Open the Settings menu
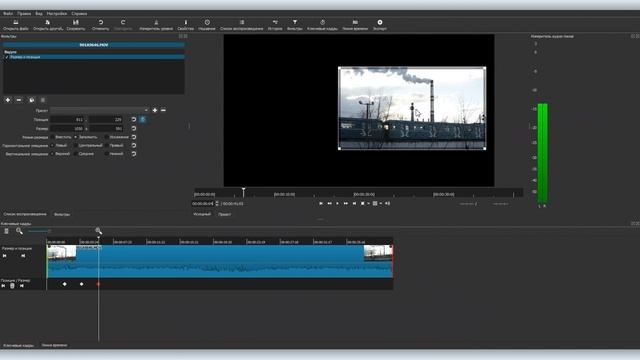This screenshot has height=360, width=640. [x=57, y=13]
